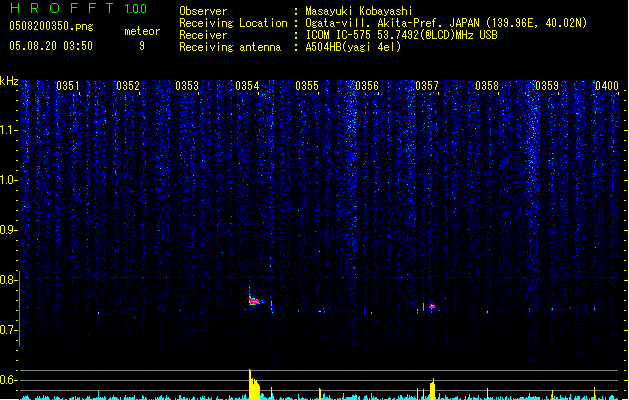Click the 0351 time marker
The image size is (629, 400).
(x=67, y=86)
